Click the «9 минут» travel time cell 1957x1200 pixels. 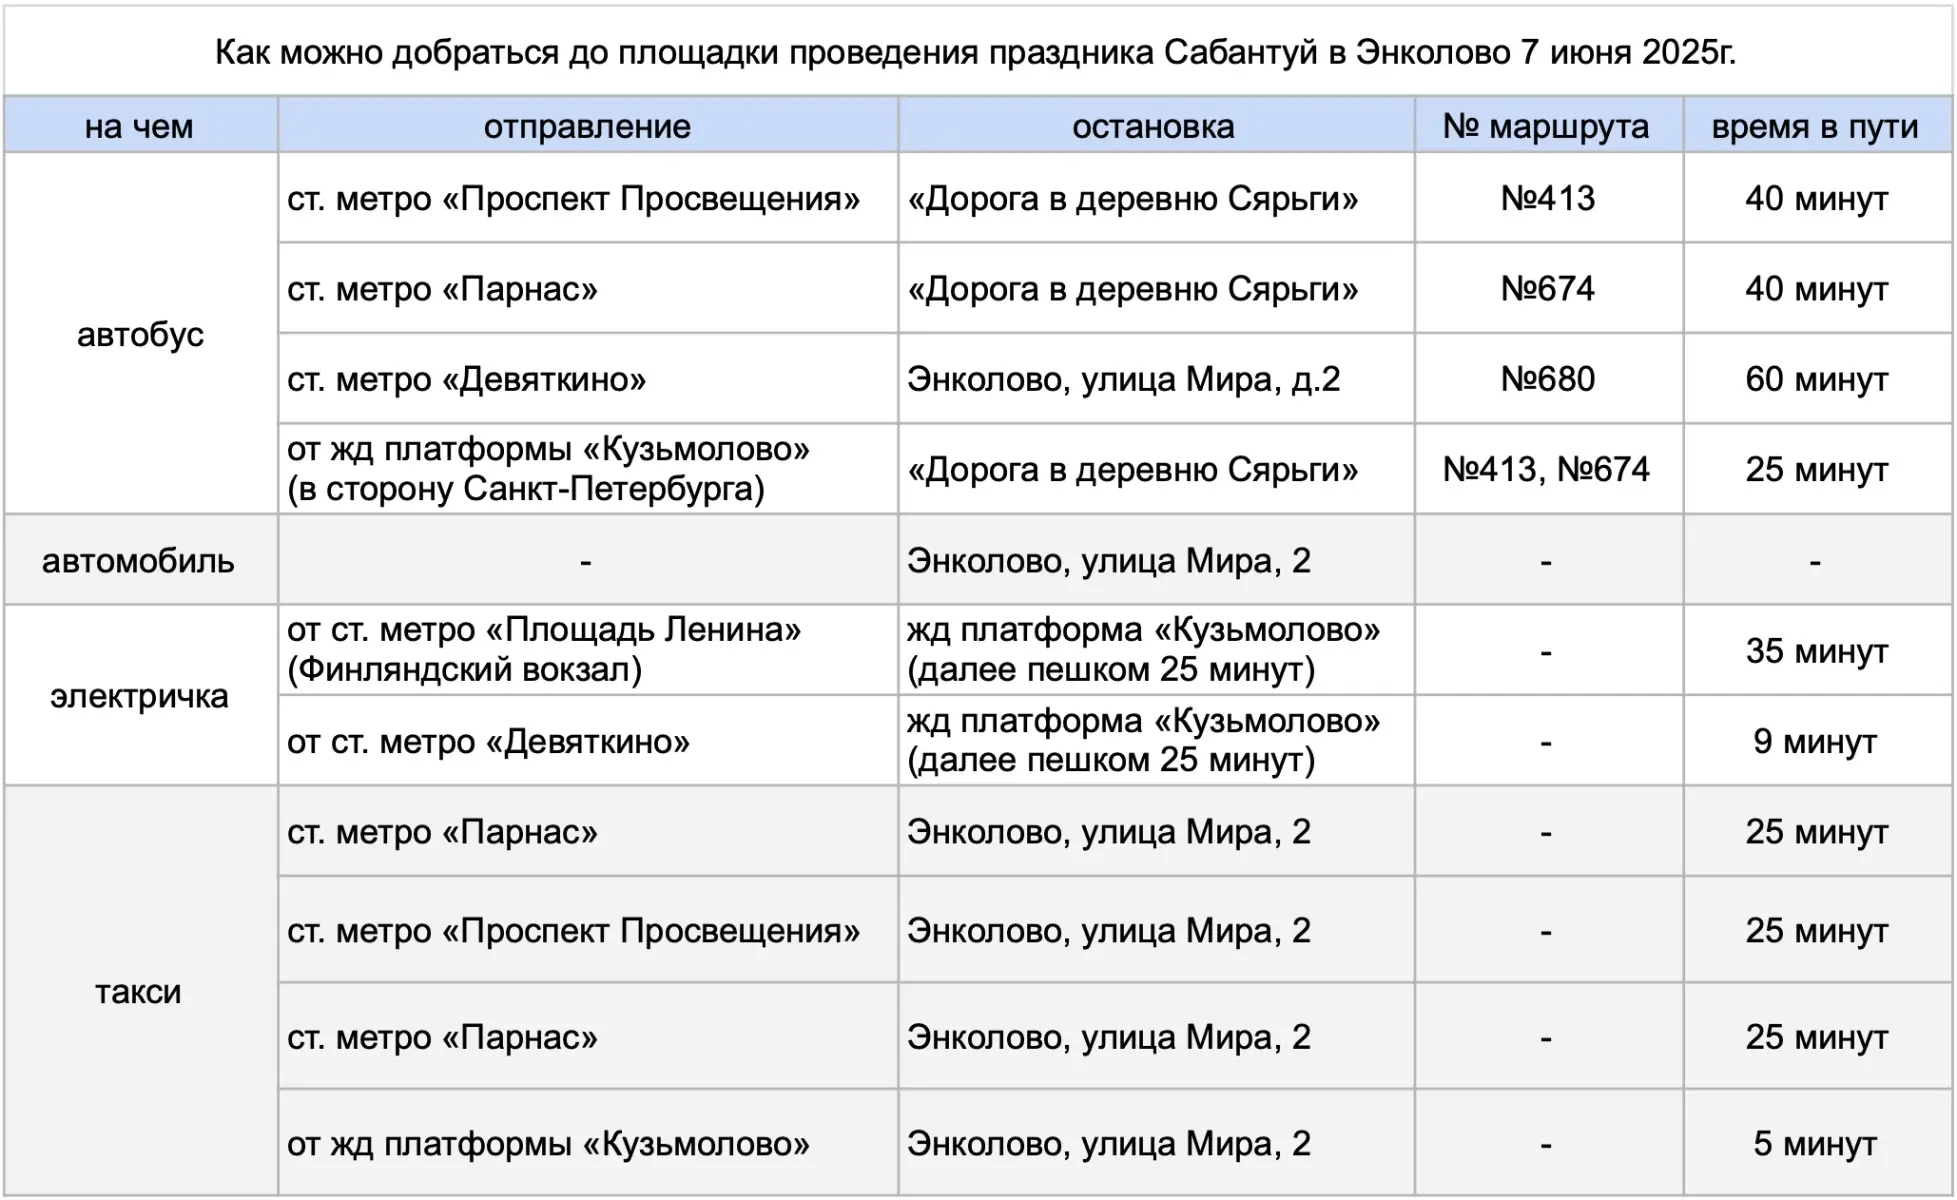(x=1817, y=741)
